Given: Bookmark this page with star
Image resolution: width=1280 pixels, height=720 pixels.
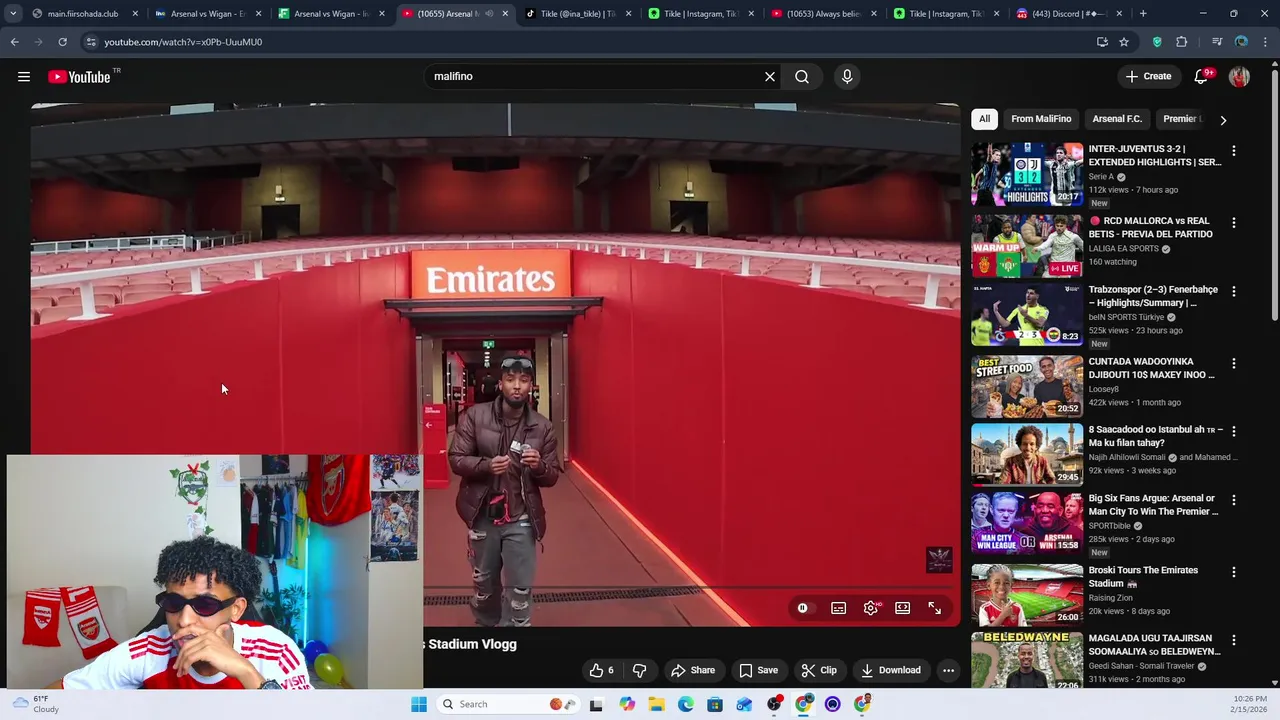Looking at the screenshot, I should [x=1124, y=42].
